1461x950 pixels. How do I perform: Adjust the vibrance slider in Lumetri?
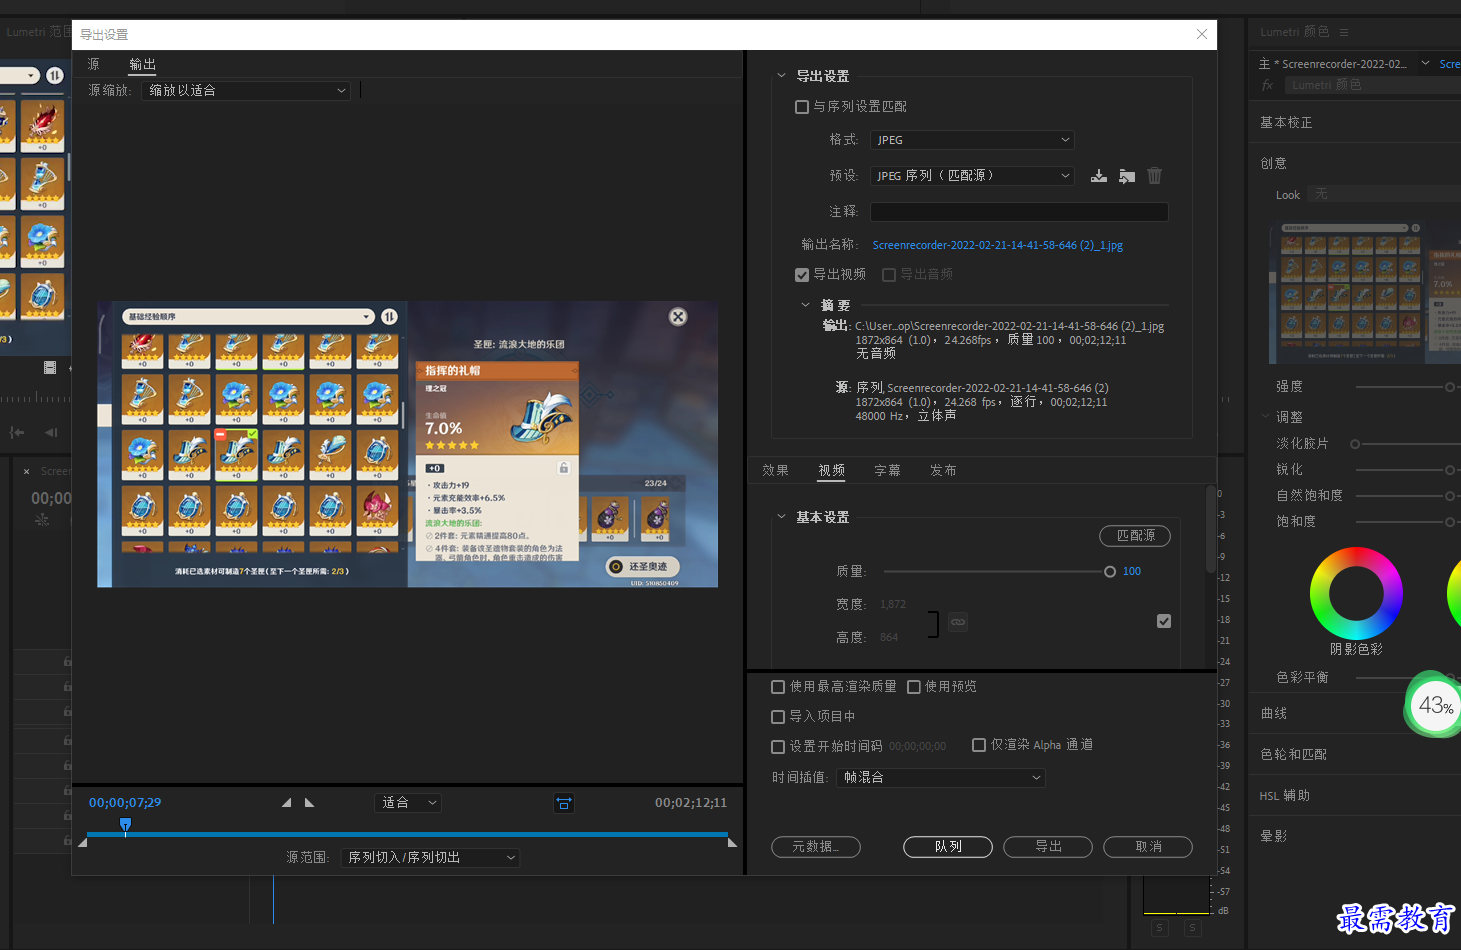pyautogui.click(x=1449, y=496)
